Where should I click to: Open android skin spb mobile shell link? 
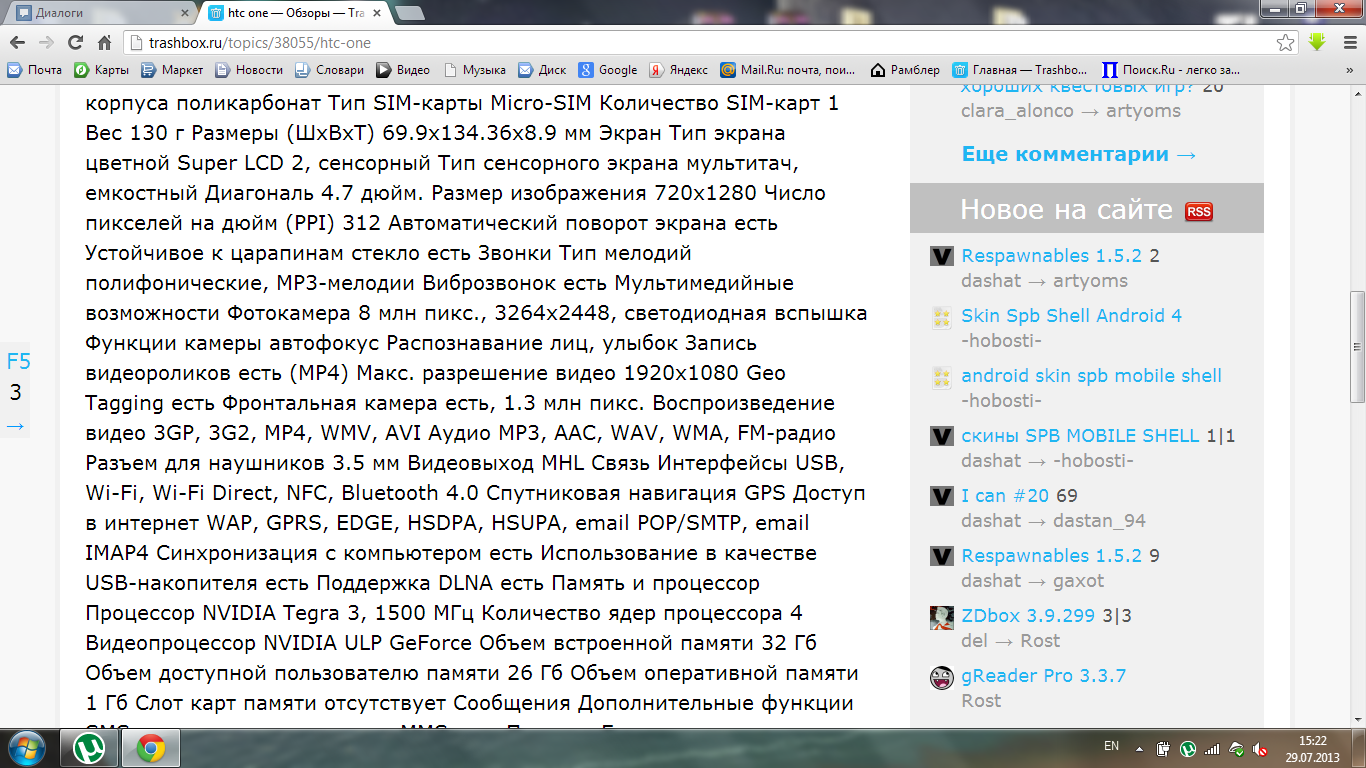point(1091,376)
